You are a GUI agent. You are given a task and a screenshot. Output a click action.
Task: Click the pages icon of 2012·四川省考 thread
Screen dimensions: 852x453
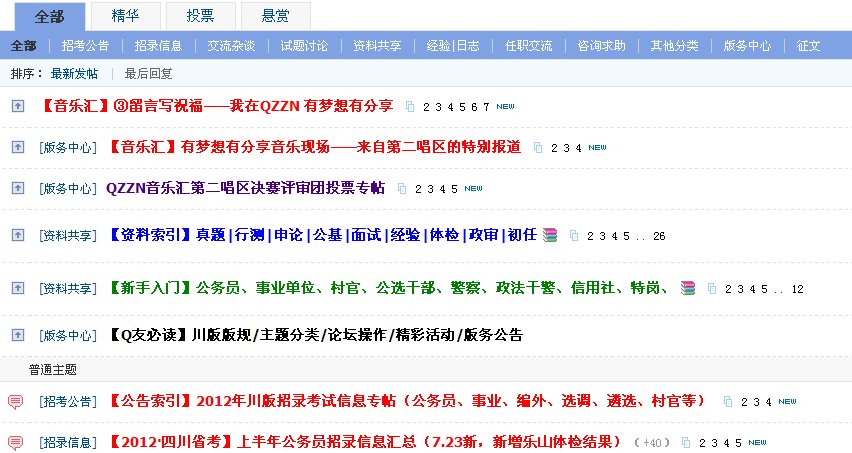click(x=686, y=443)
